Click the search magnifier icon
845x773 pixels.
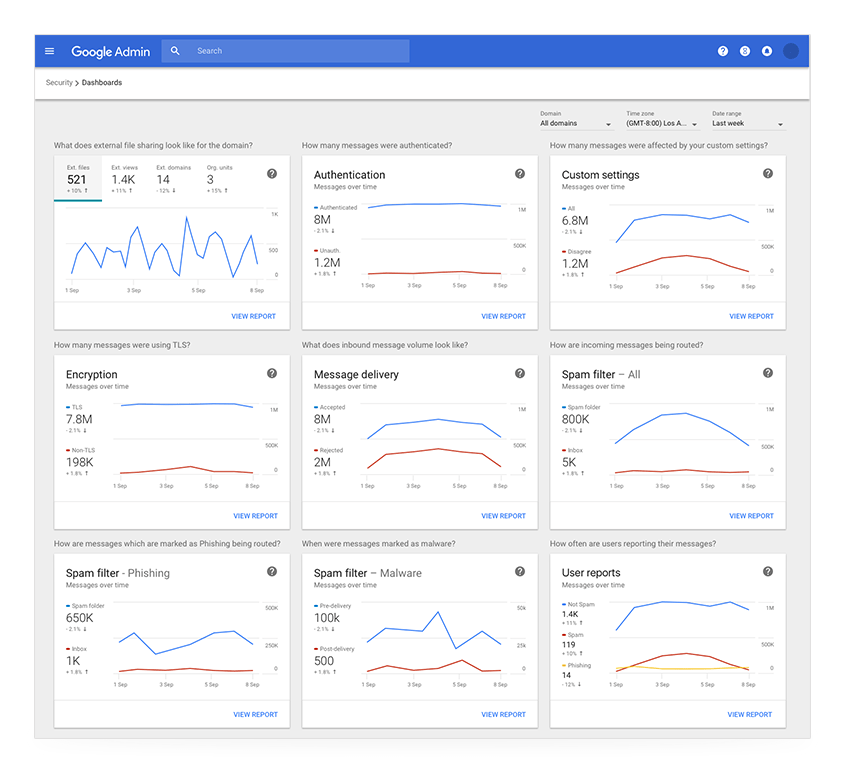[x=176, y=51]
